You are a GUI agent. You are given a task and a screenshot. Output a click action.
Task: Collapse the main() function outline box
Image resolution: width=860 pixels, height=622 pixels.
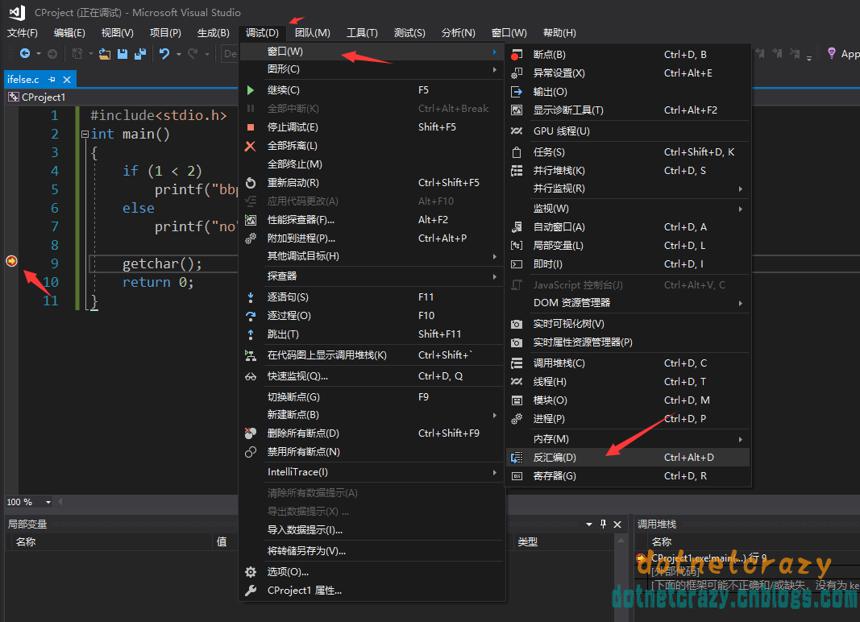click(84, 134)
